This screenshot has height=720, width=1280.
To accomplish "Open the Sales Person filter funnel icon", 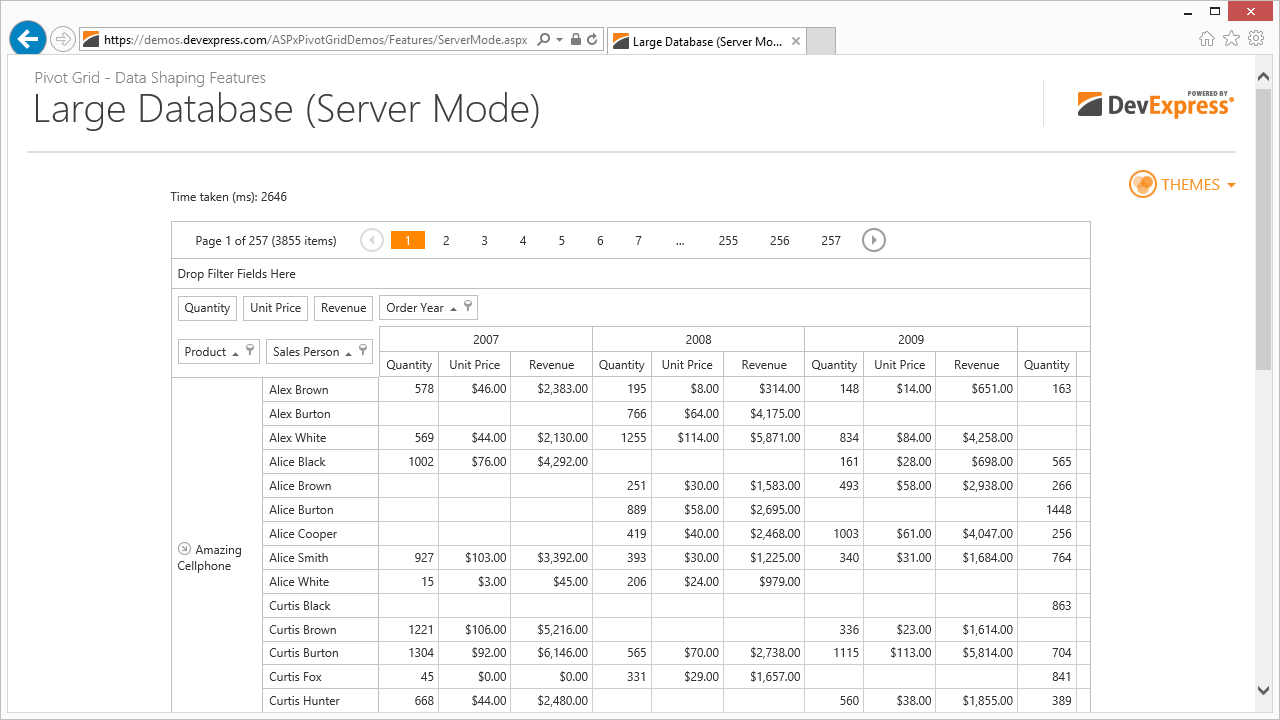I will coord(364,350).
